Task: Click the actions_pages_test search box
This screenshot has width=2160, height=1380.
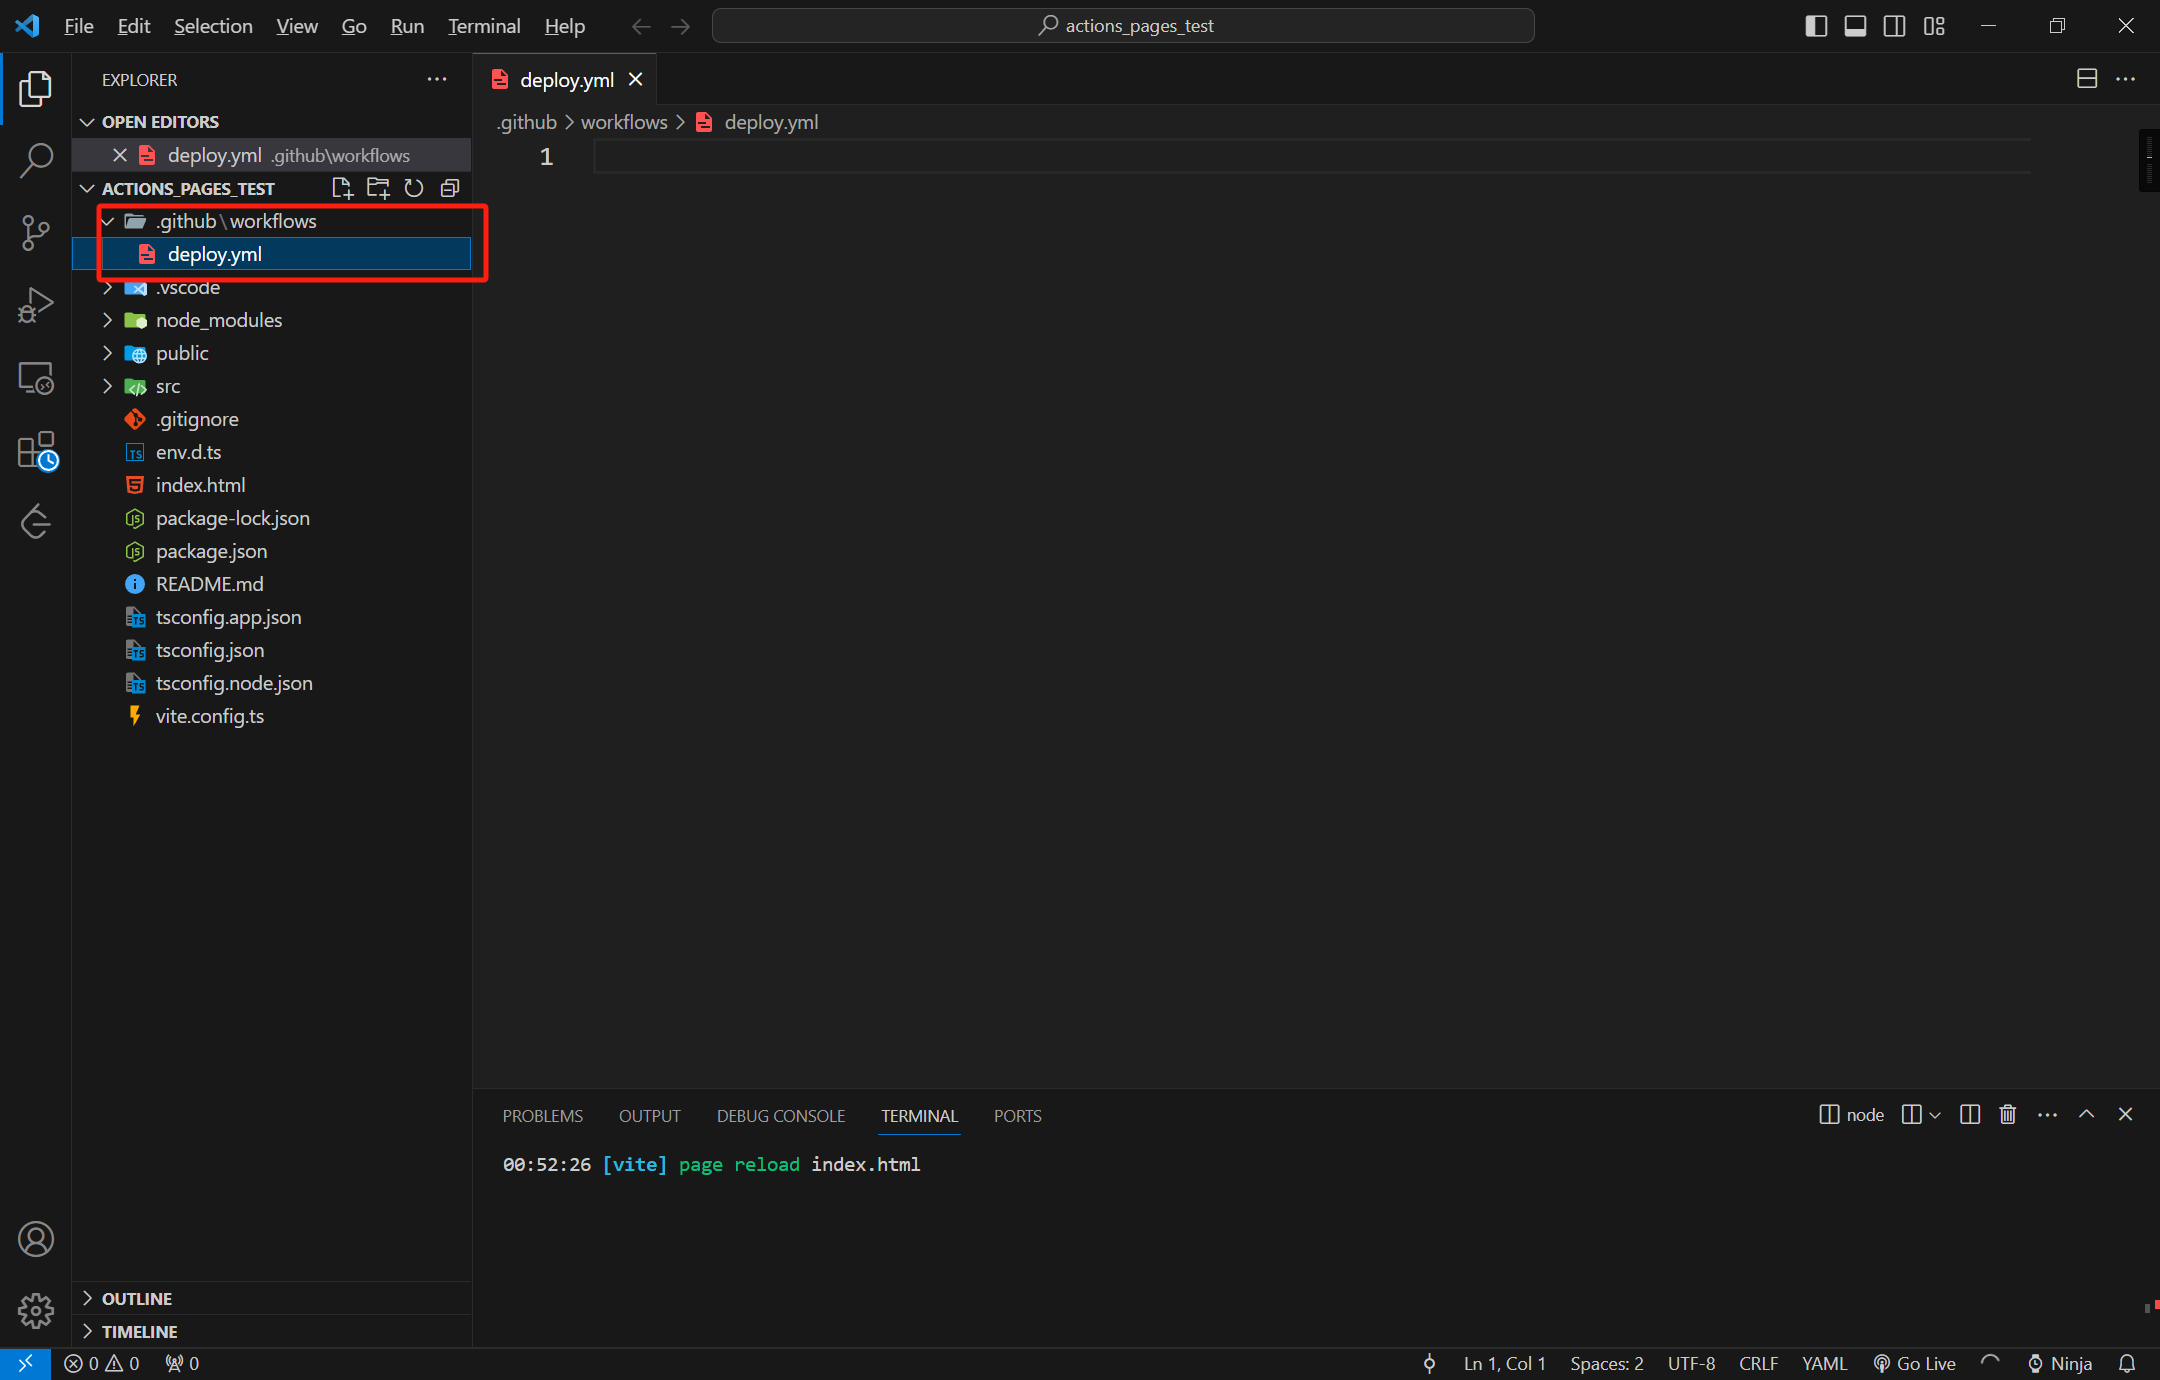Action: tap(1122, 26)
